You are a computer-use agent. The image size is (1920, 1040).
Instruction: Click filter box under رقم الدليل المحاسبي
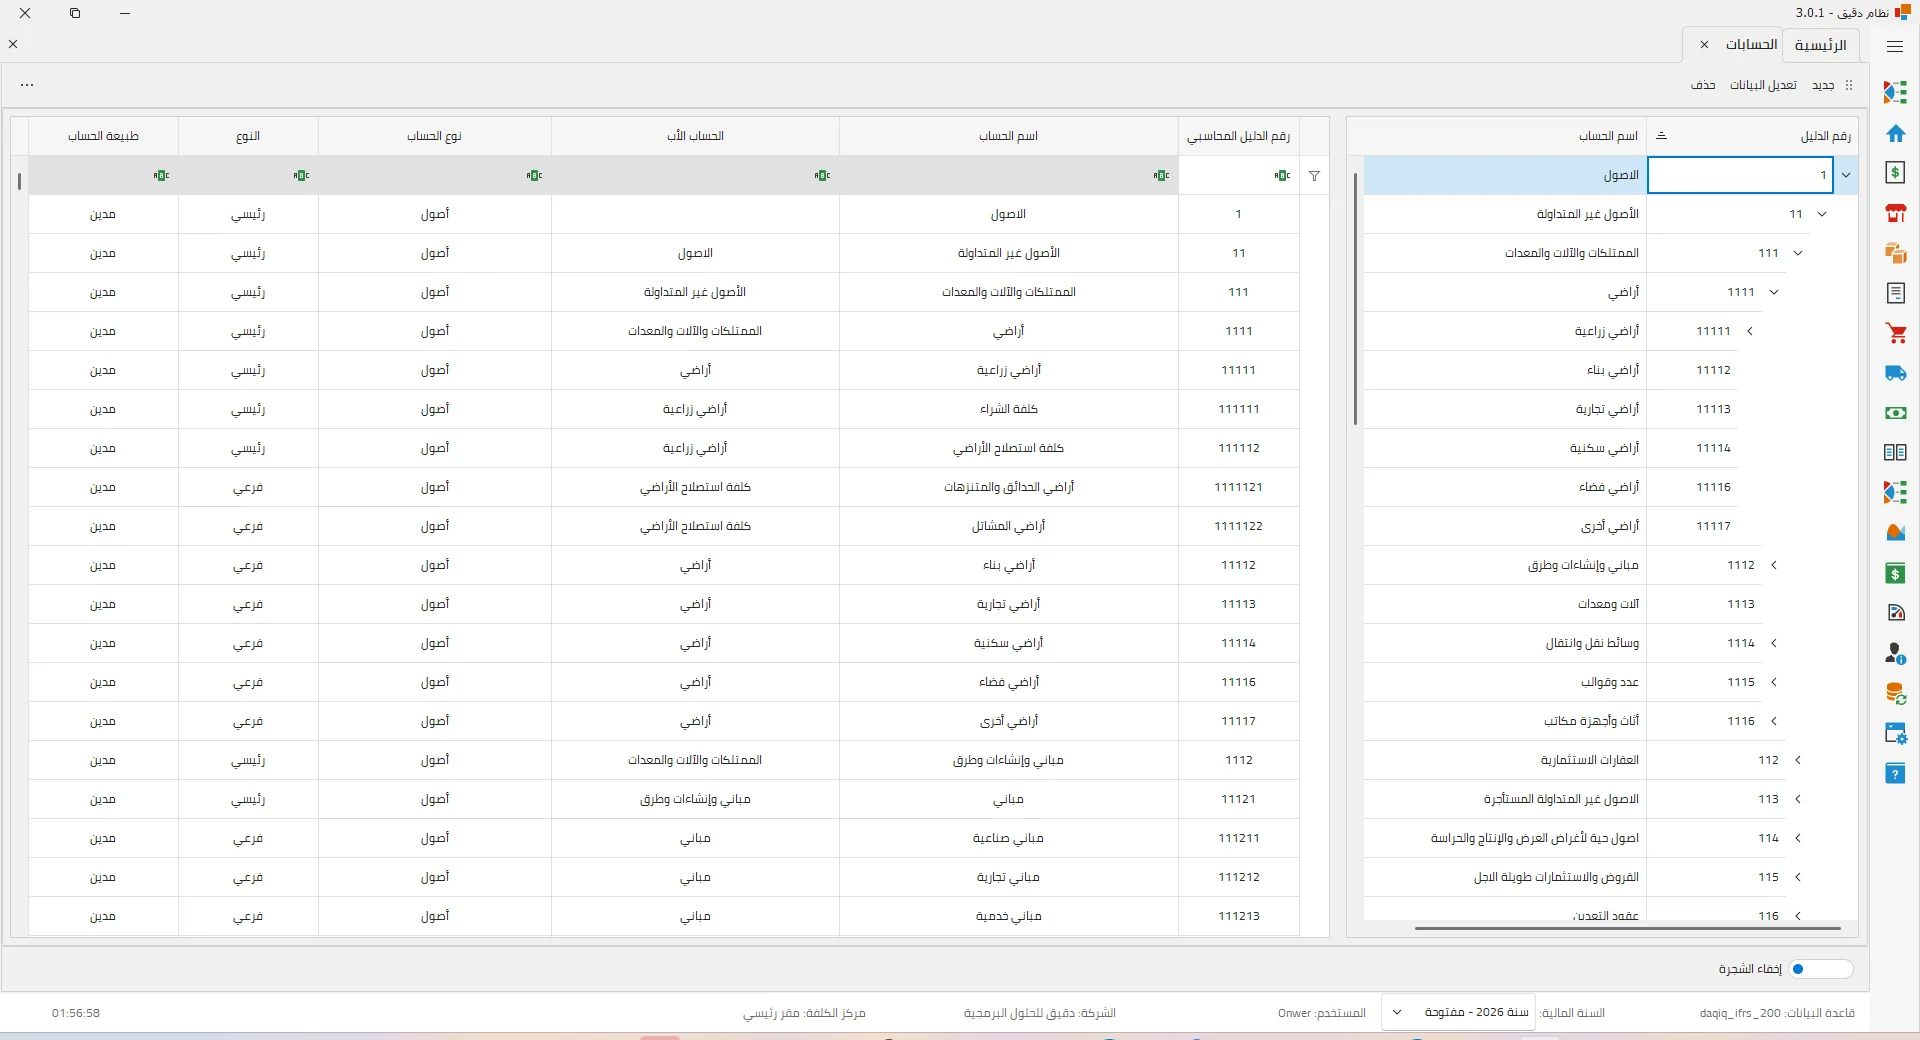click(x=1238, y=175)
